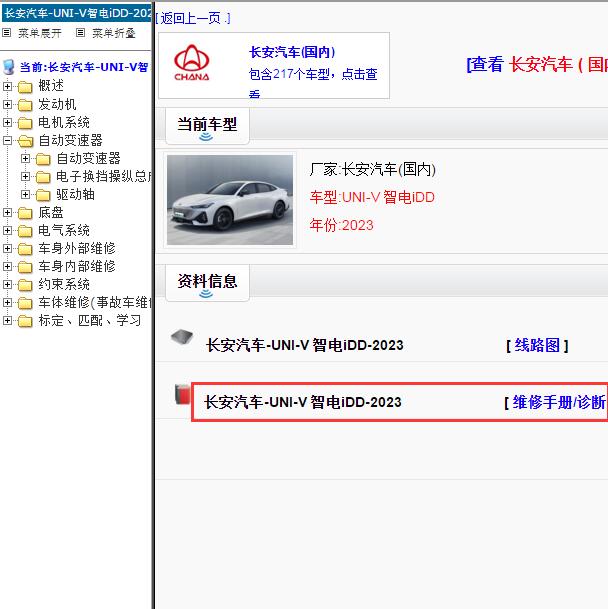This screenshot has height=609, width=608.
Task: Click the blue 长安汽车-UNI-V智电iDD title bar
Action: [x=77, y=13]
